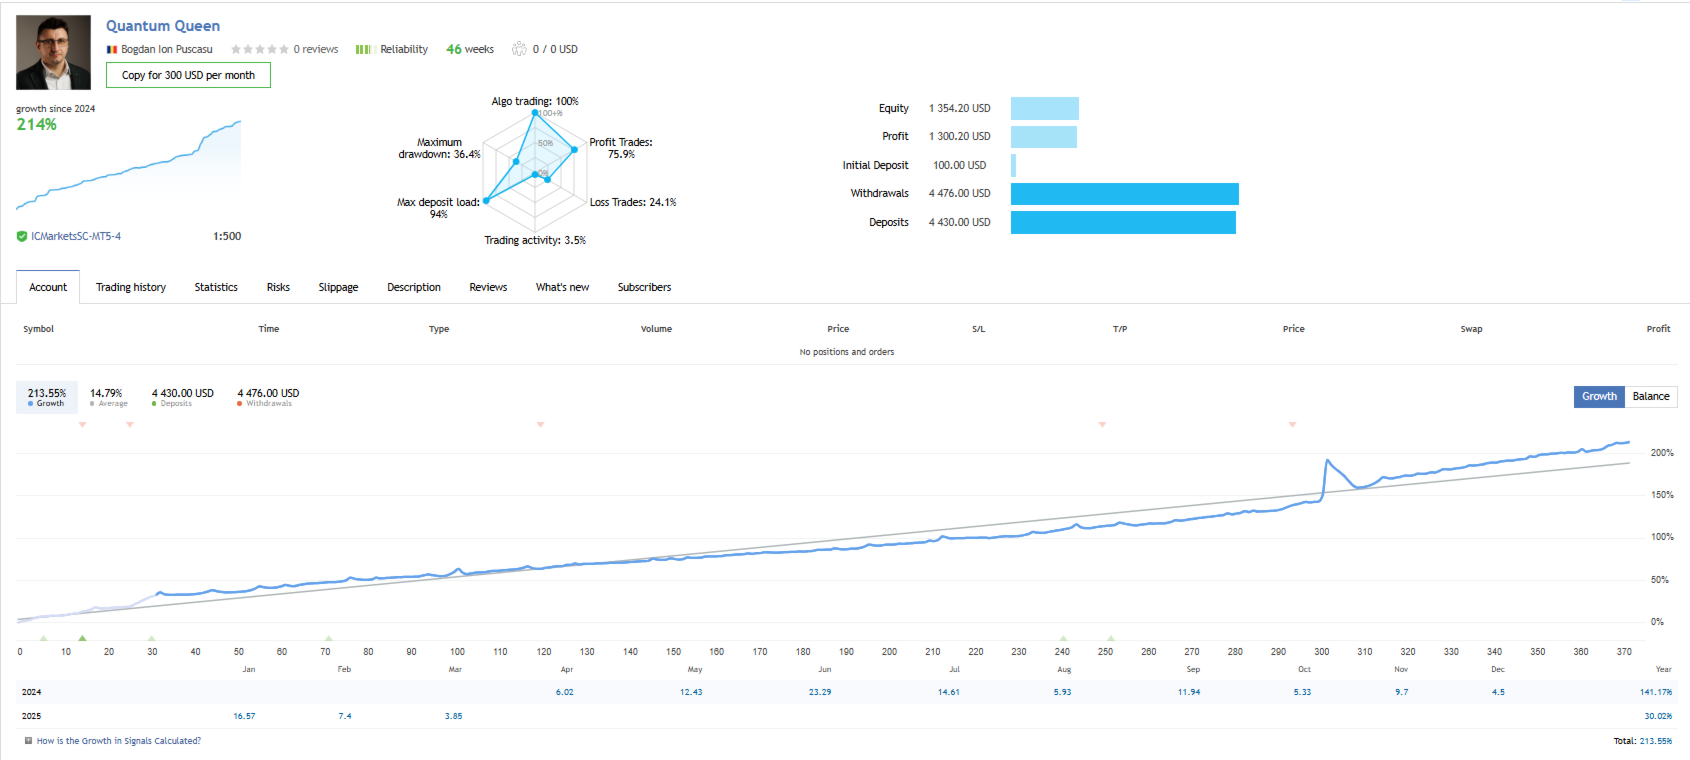Click the Bogdan Ion Puscasu profile photo

(x=53, y=52)
